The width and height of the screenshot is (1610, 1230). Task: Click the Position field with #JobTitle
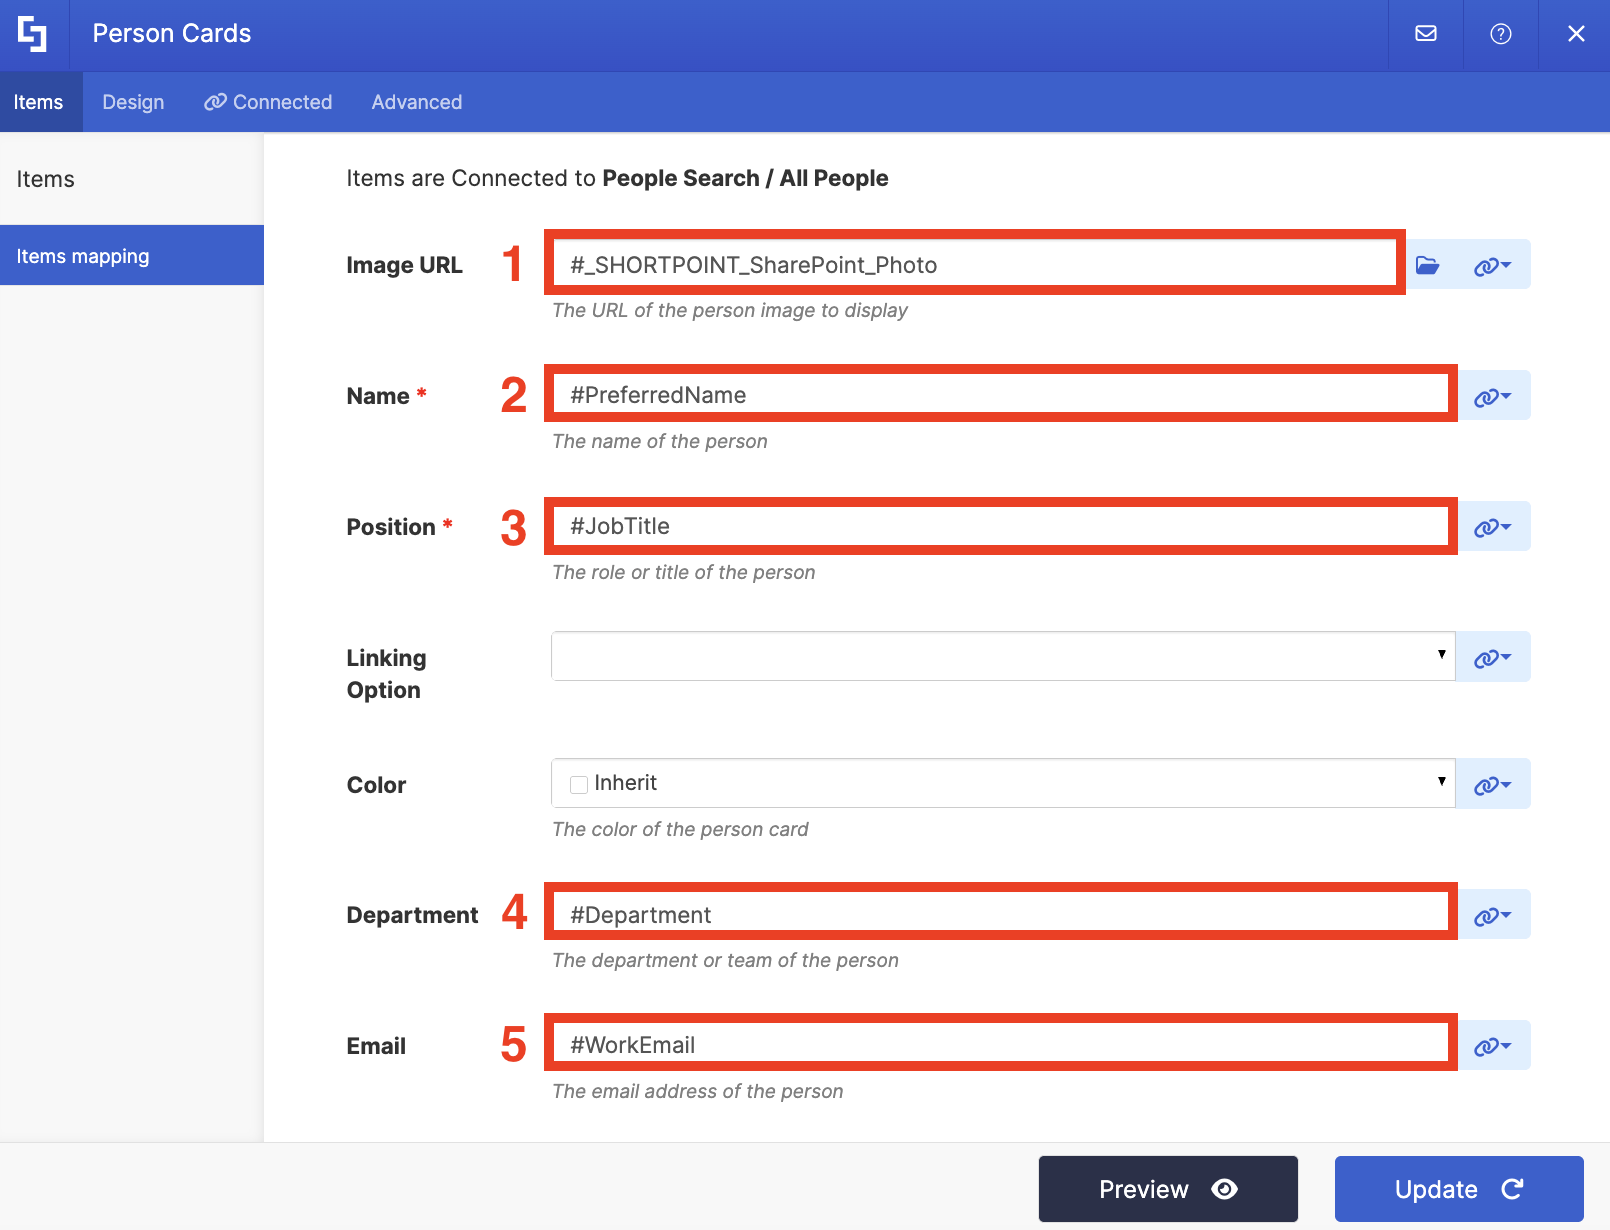point(1001,526)
